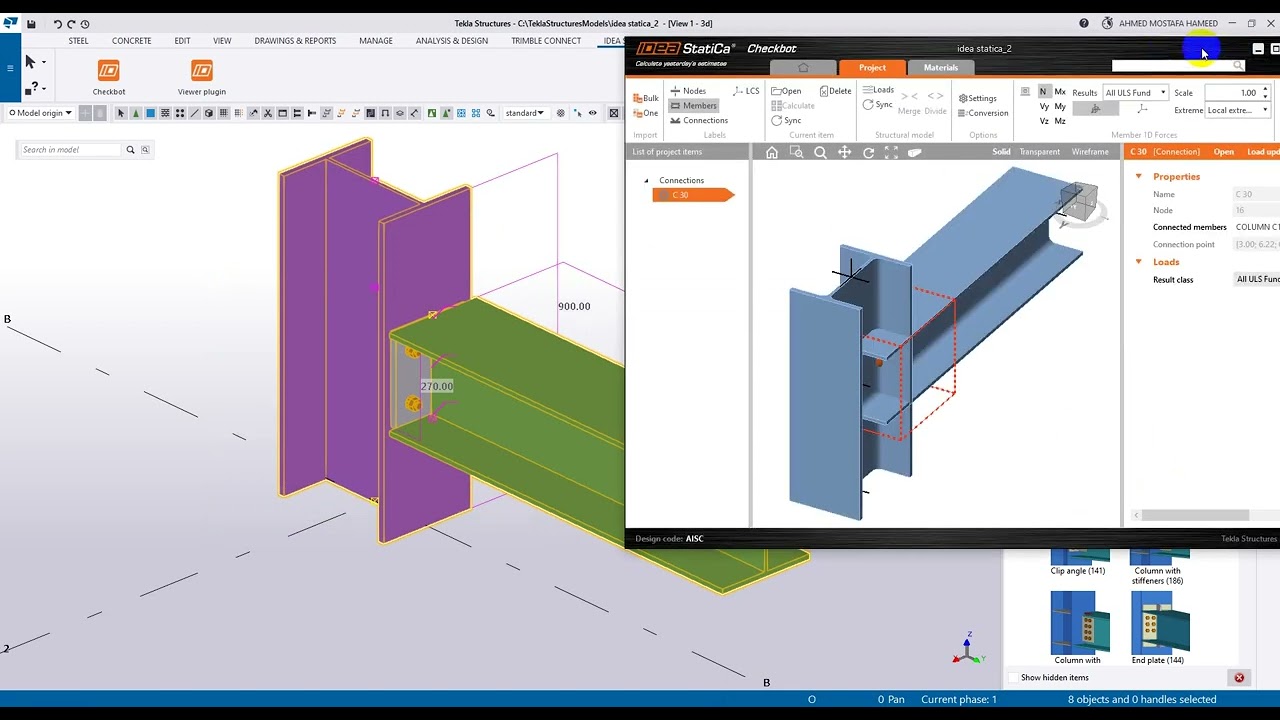
Task: Click Sync in Structural model group
Action: 878,105
